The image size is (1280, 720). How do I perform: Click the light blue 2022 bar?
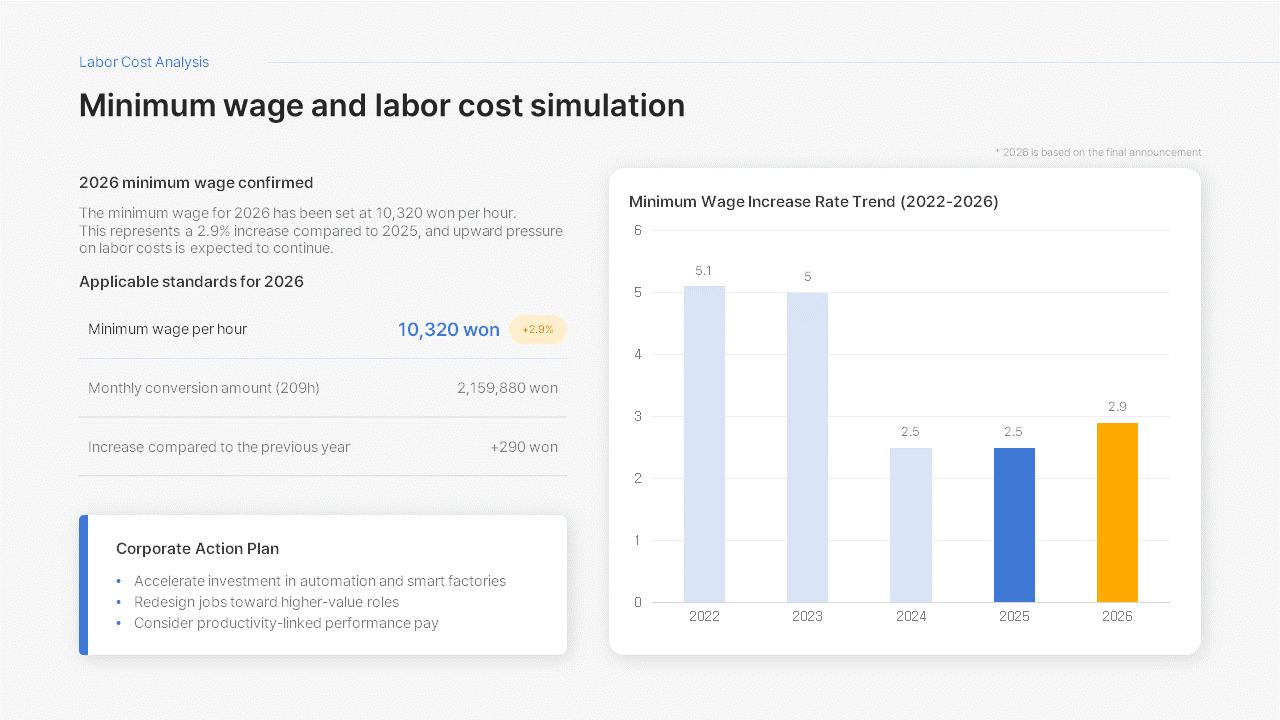(x=704, y=444)
